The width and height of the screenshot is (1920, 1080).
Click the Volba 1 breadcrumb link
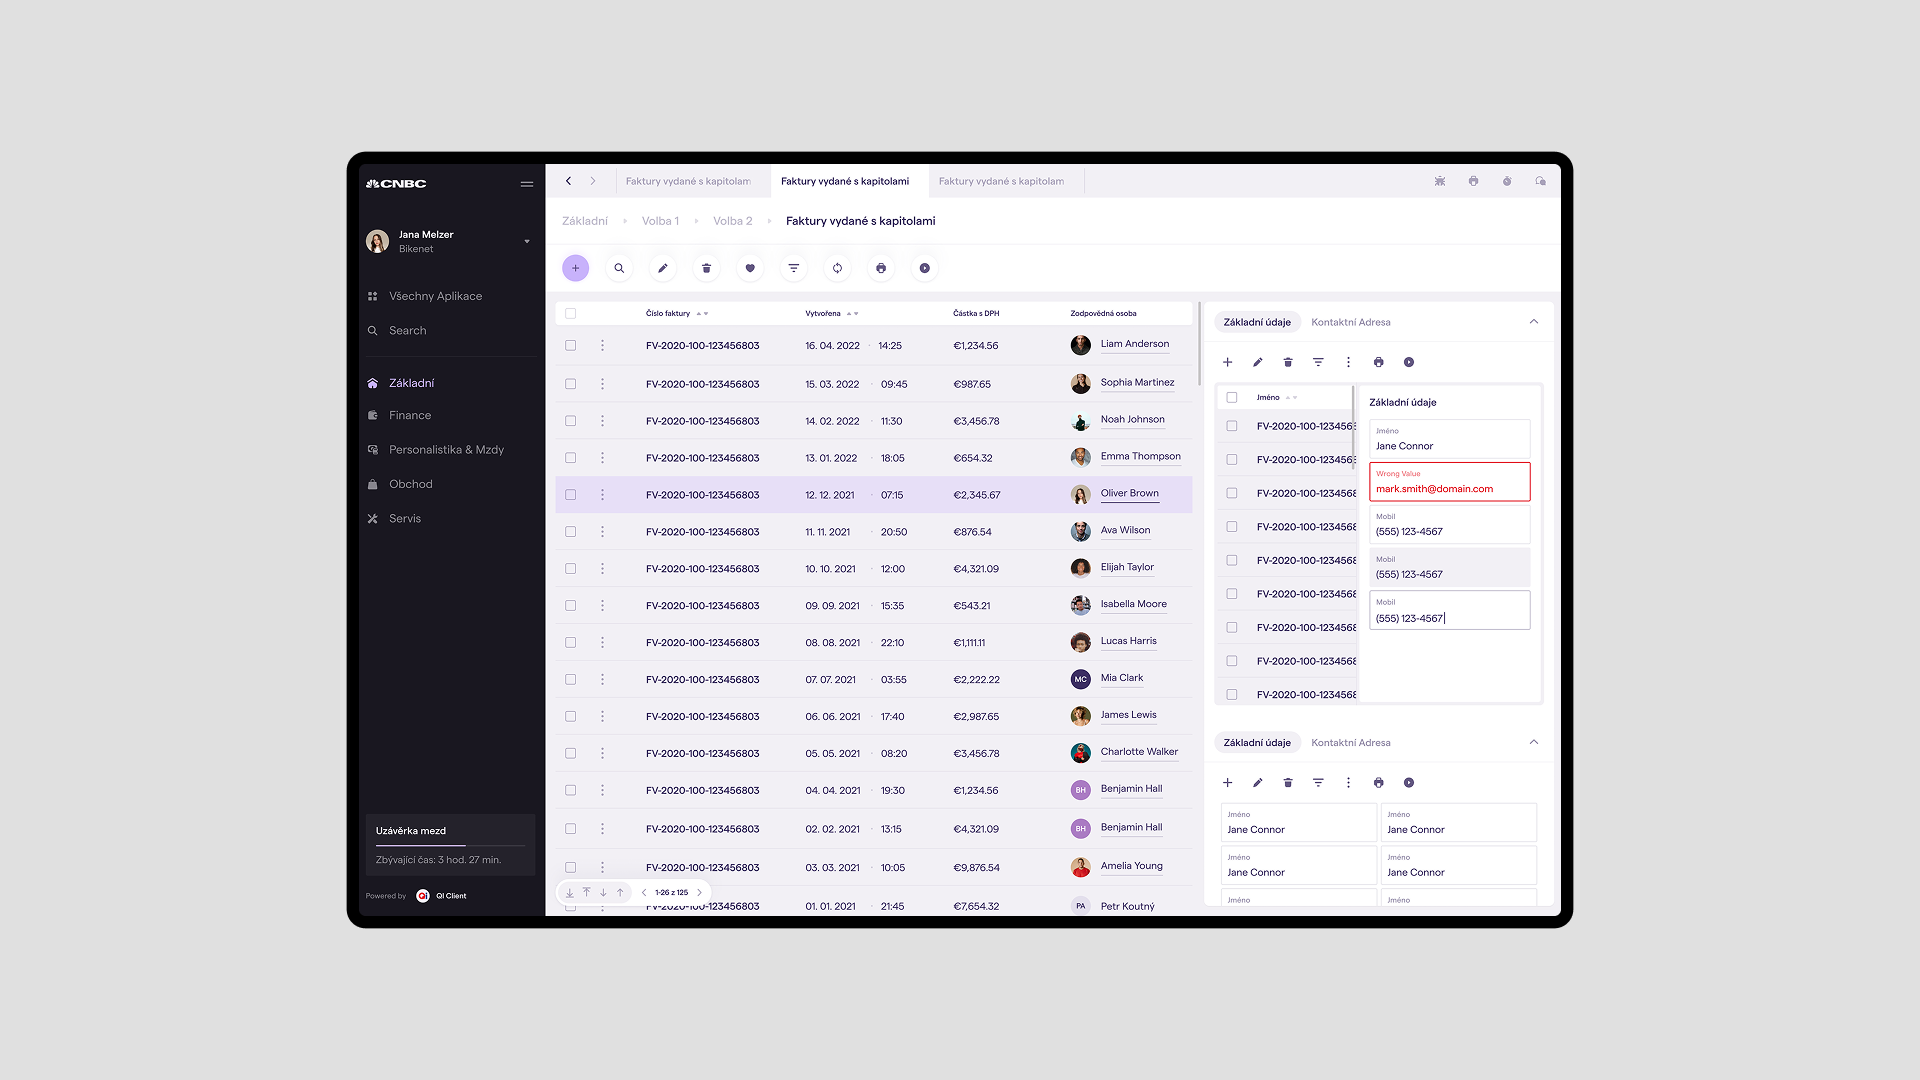click(x=660, y=221)
